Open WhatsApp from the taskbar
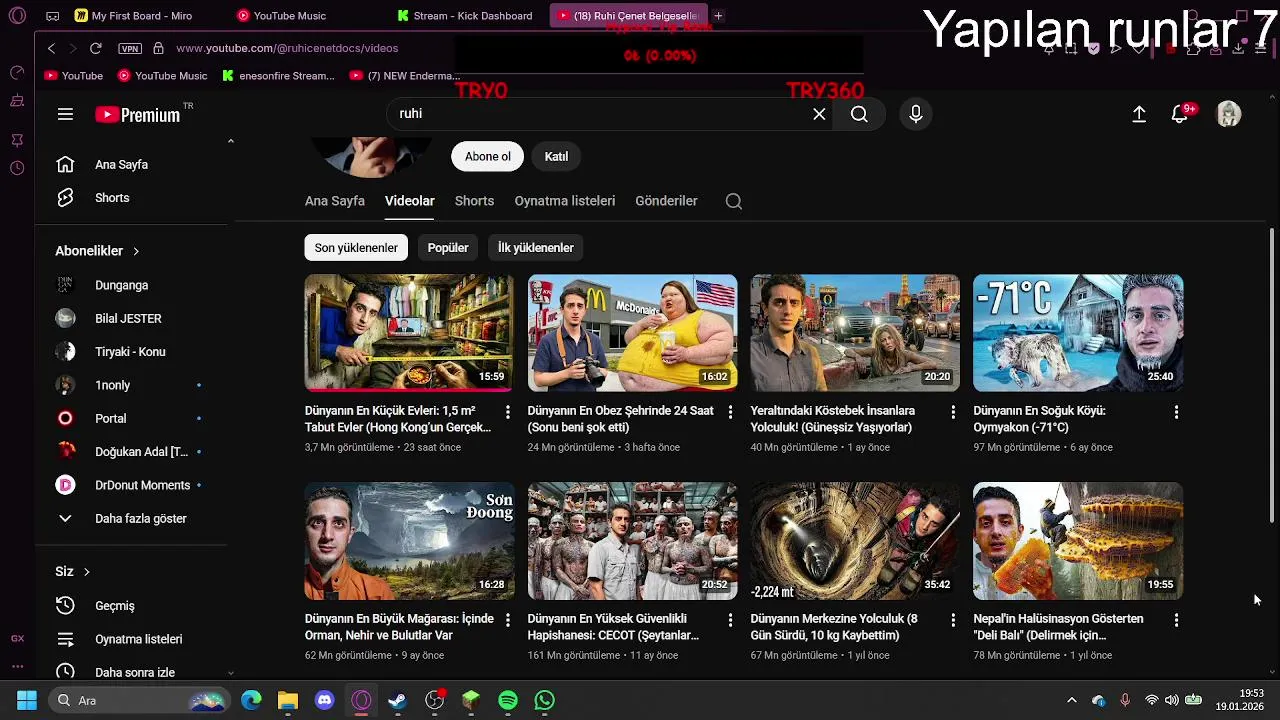The image size is (1280, 720). coord(544,700)
